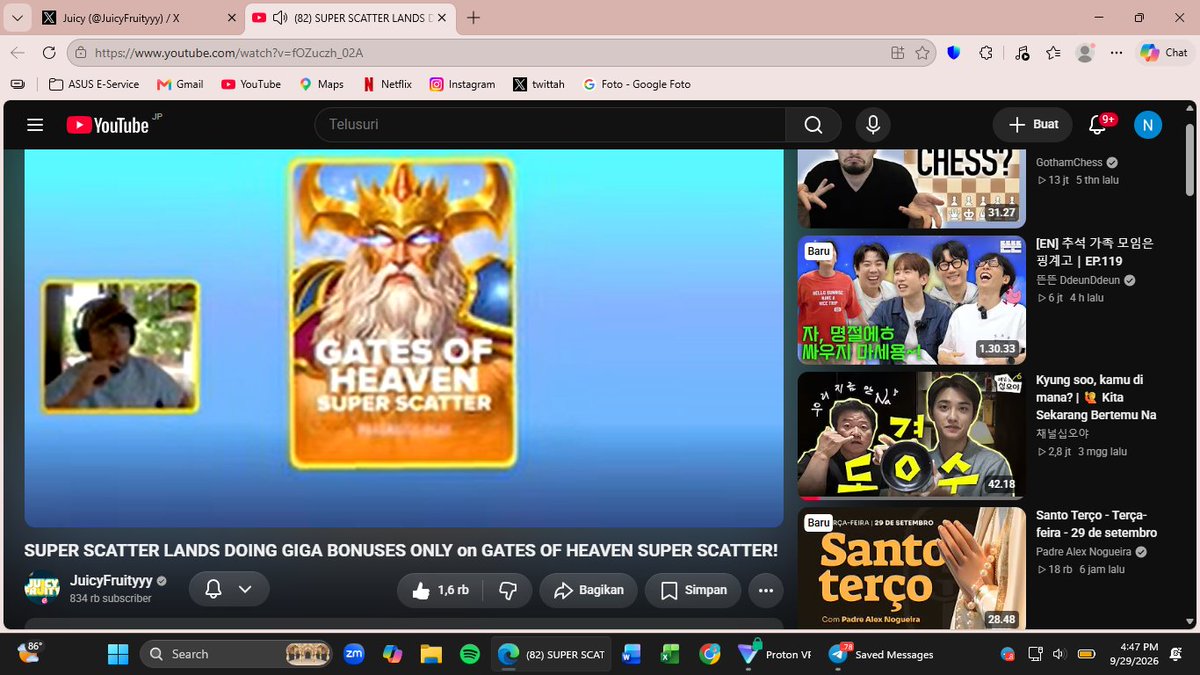
Task: Open the Santo Terço video thumbnail
Action: (x=911, y=568)
